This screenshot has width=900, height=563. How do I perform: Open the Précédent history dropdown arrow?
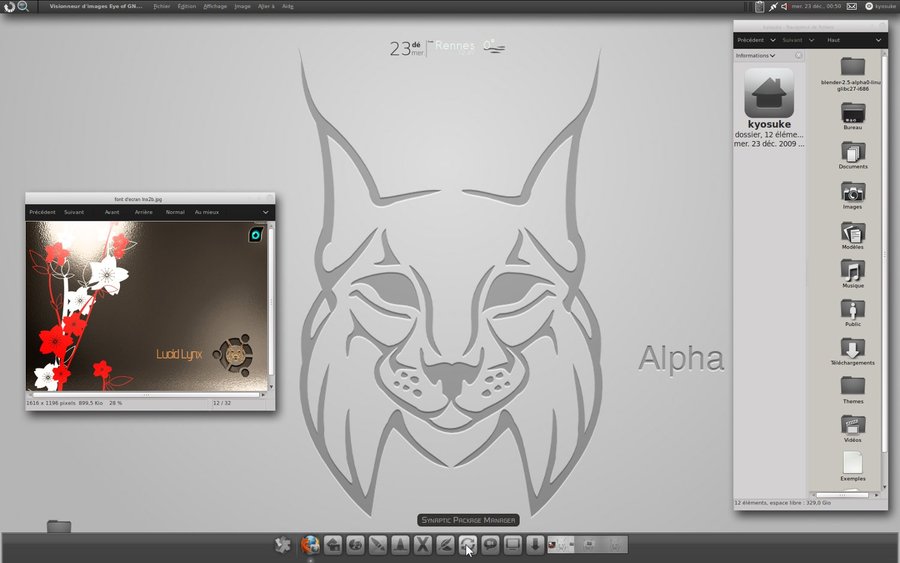773,40
